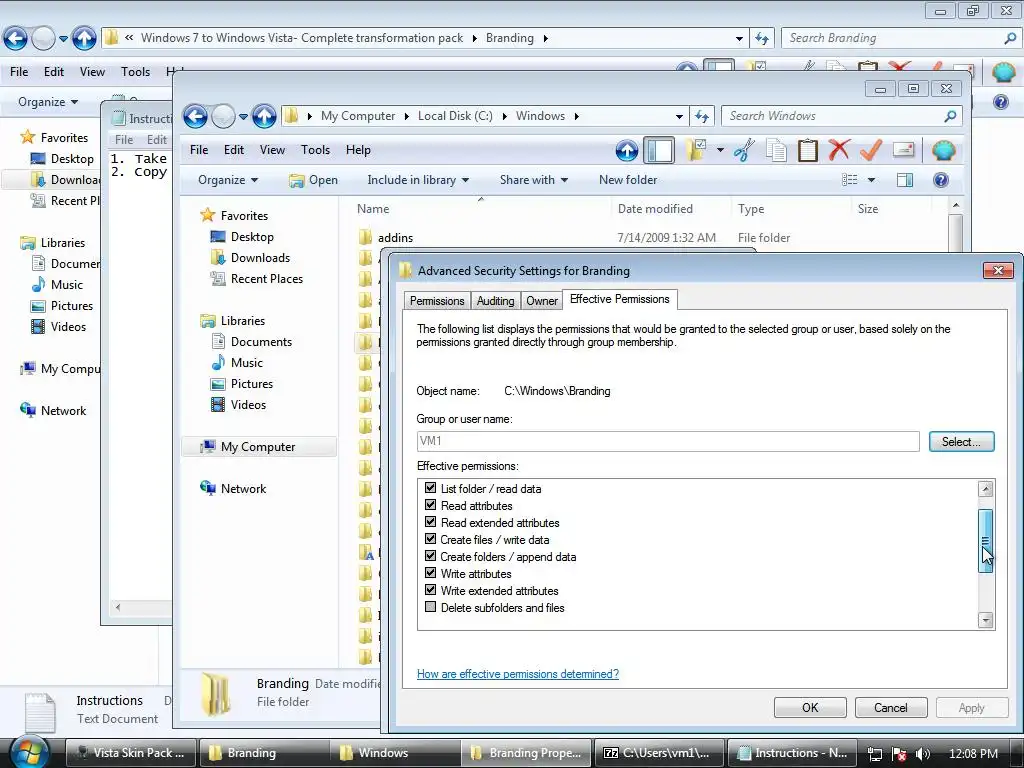Image resolution: width=1024 pixels, height=768 pixels.
Task: Toggle preview pane icon in Windows window
Action: pyautogui.click(x=905, y=180)
